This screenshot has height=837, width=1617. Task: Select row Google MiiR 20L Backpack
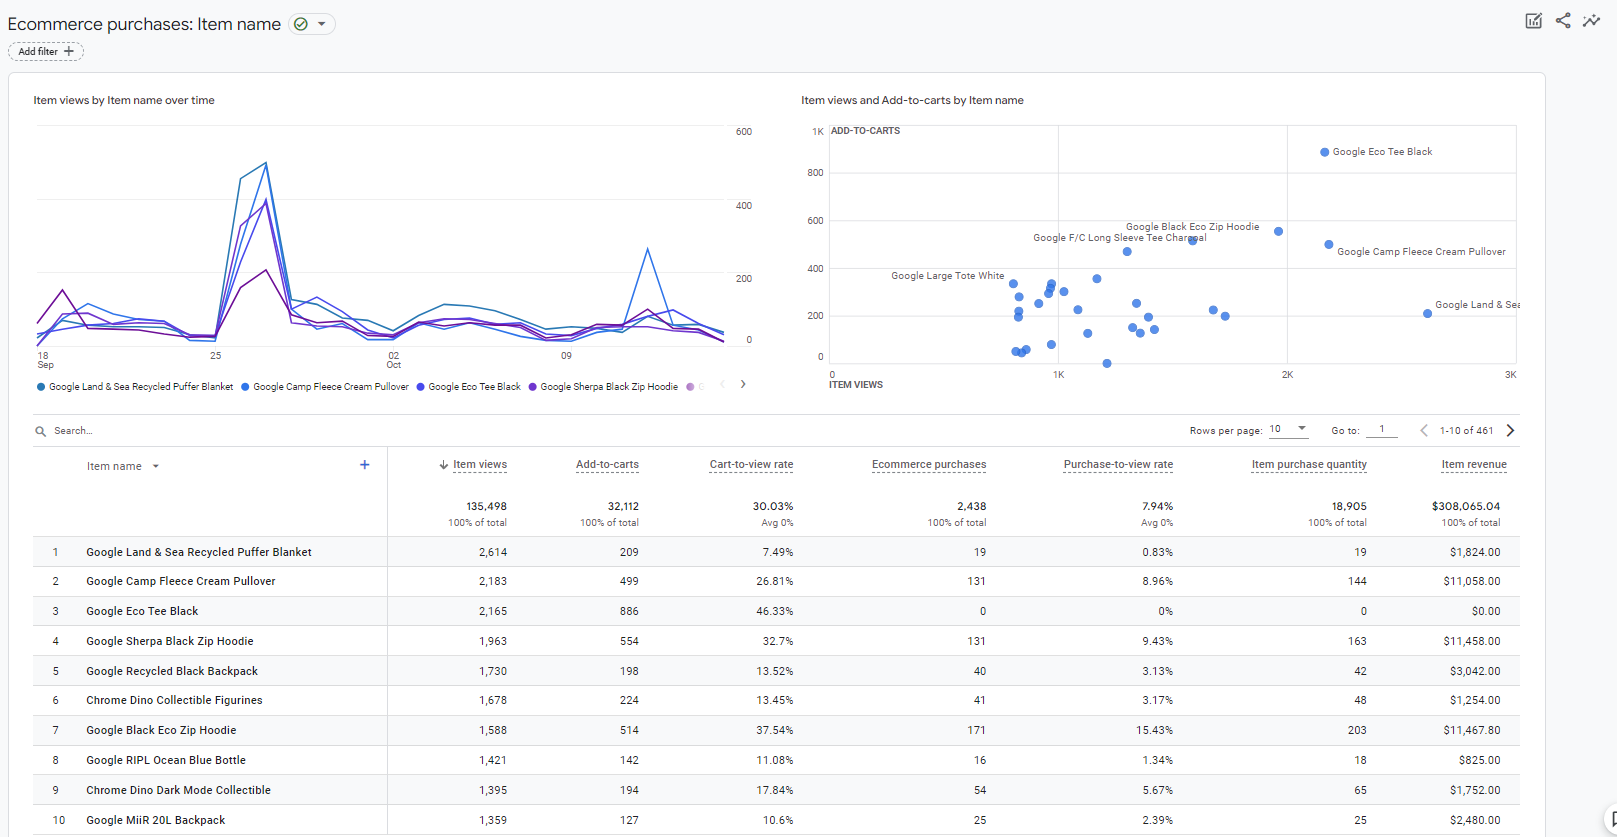(776, 820)
